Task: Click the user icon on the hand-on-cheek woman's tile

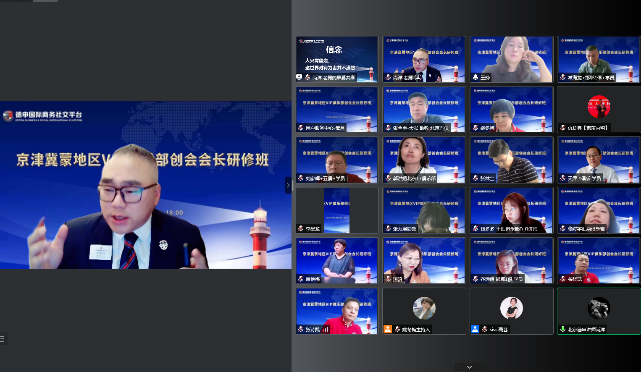Action: click(x=475, y=77)
